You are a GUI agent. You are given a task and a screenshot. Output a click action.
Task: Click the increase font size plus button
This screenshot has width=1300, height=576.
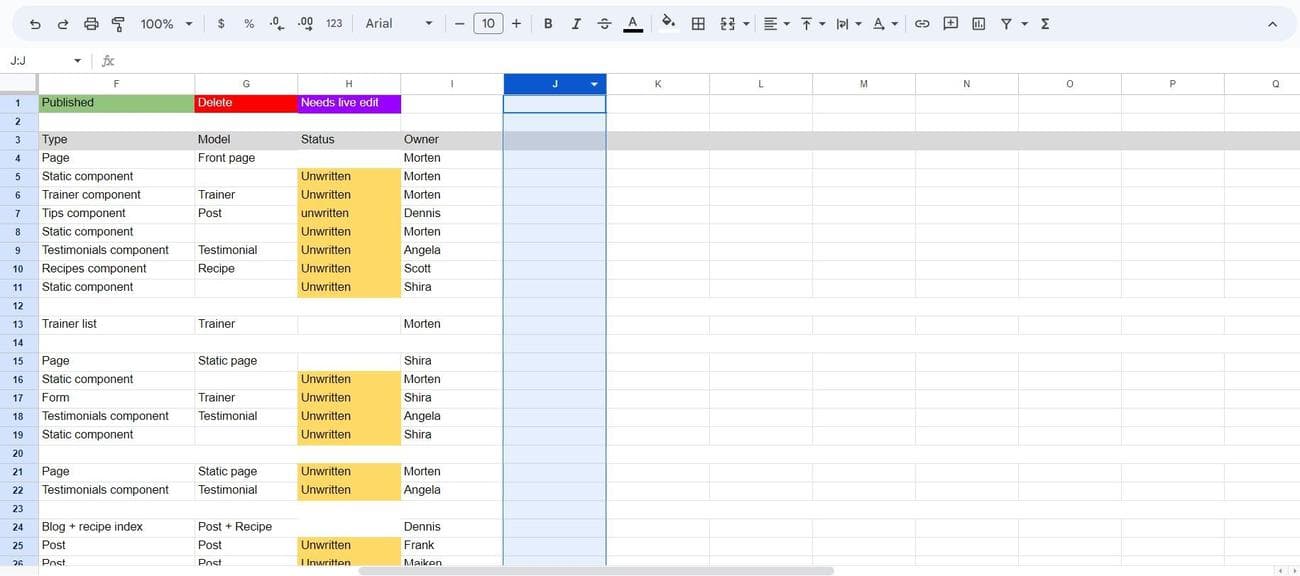pyautogui.click(x=516, y=24)
